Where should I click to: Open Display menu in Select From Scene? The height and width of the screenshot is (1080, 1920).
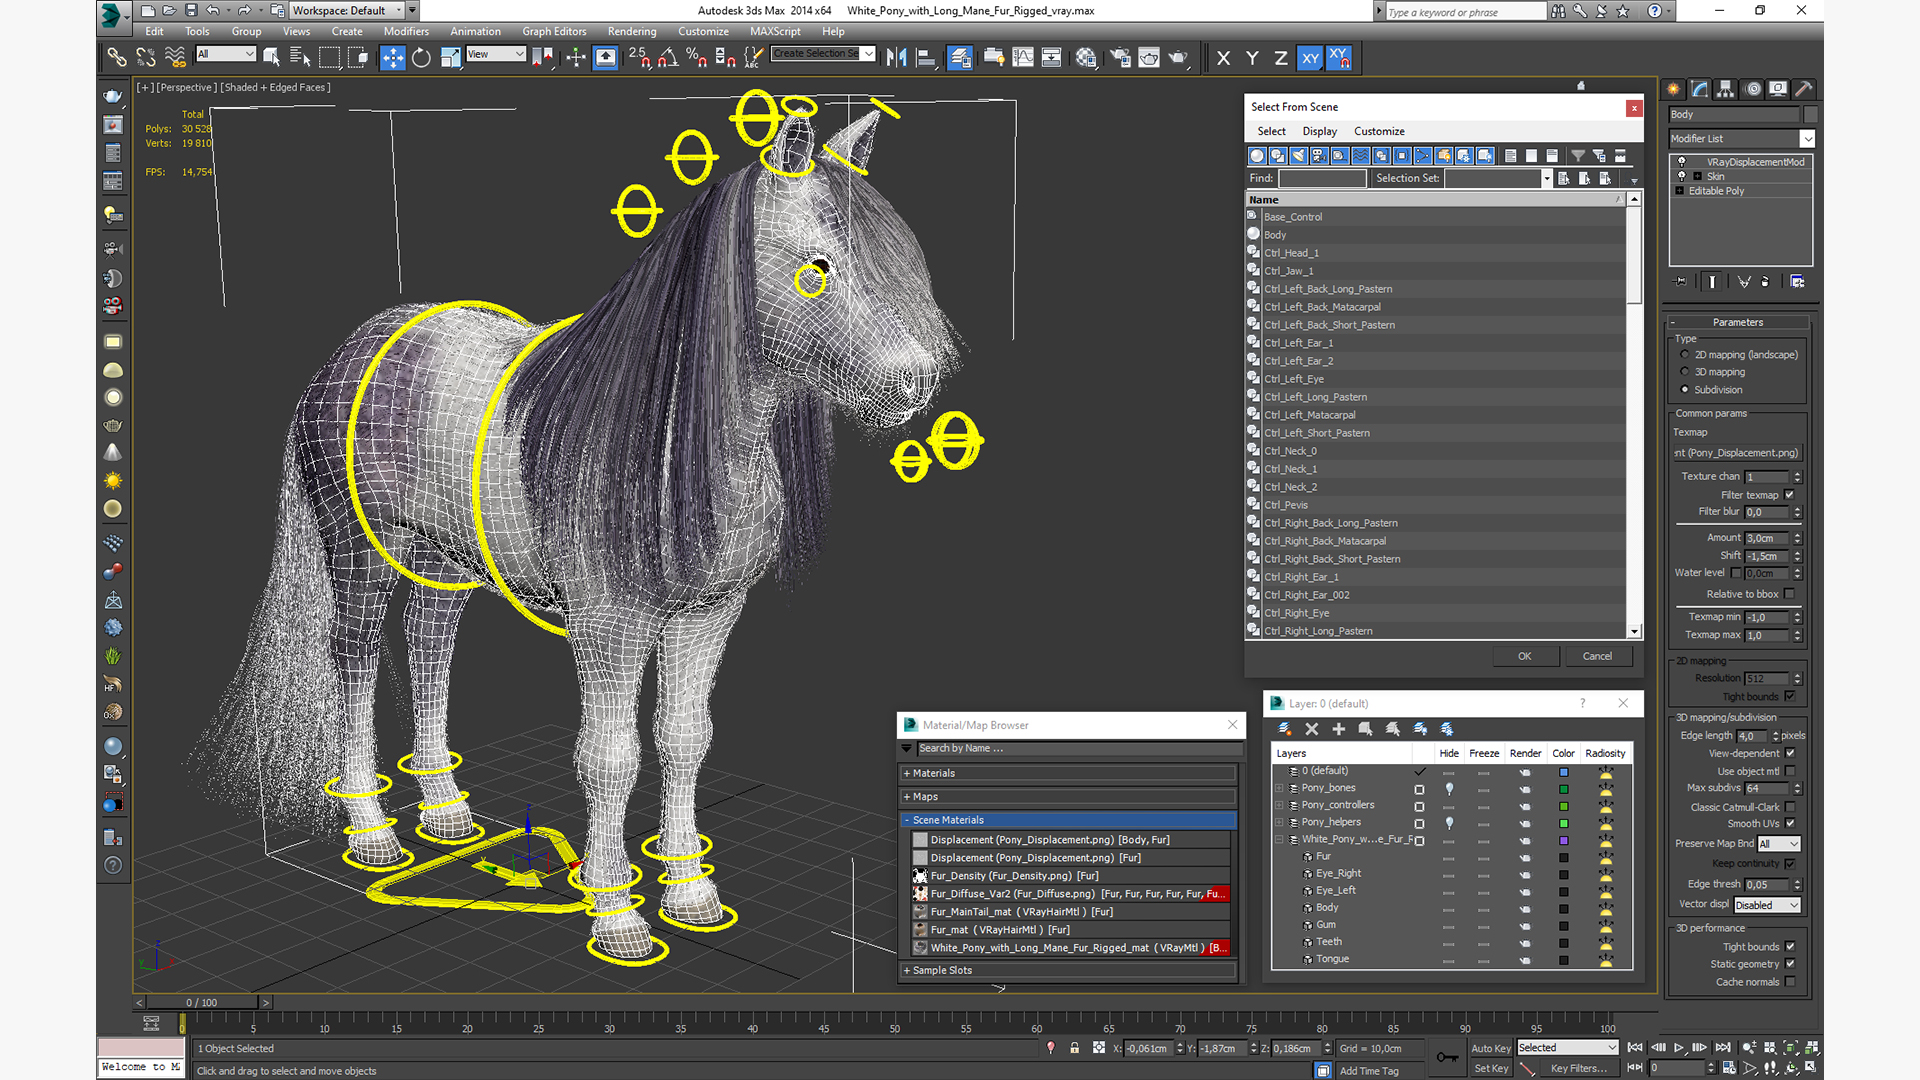point(1319,131)
